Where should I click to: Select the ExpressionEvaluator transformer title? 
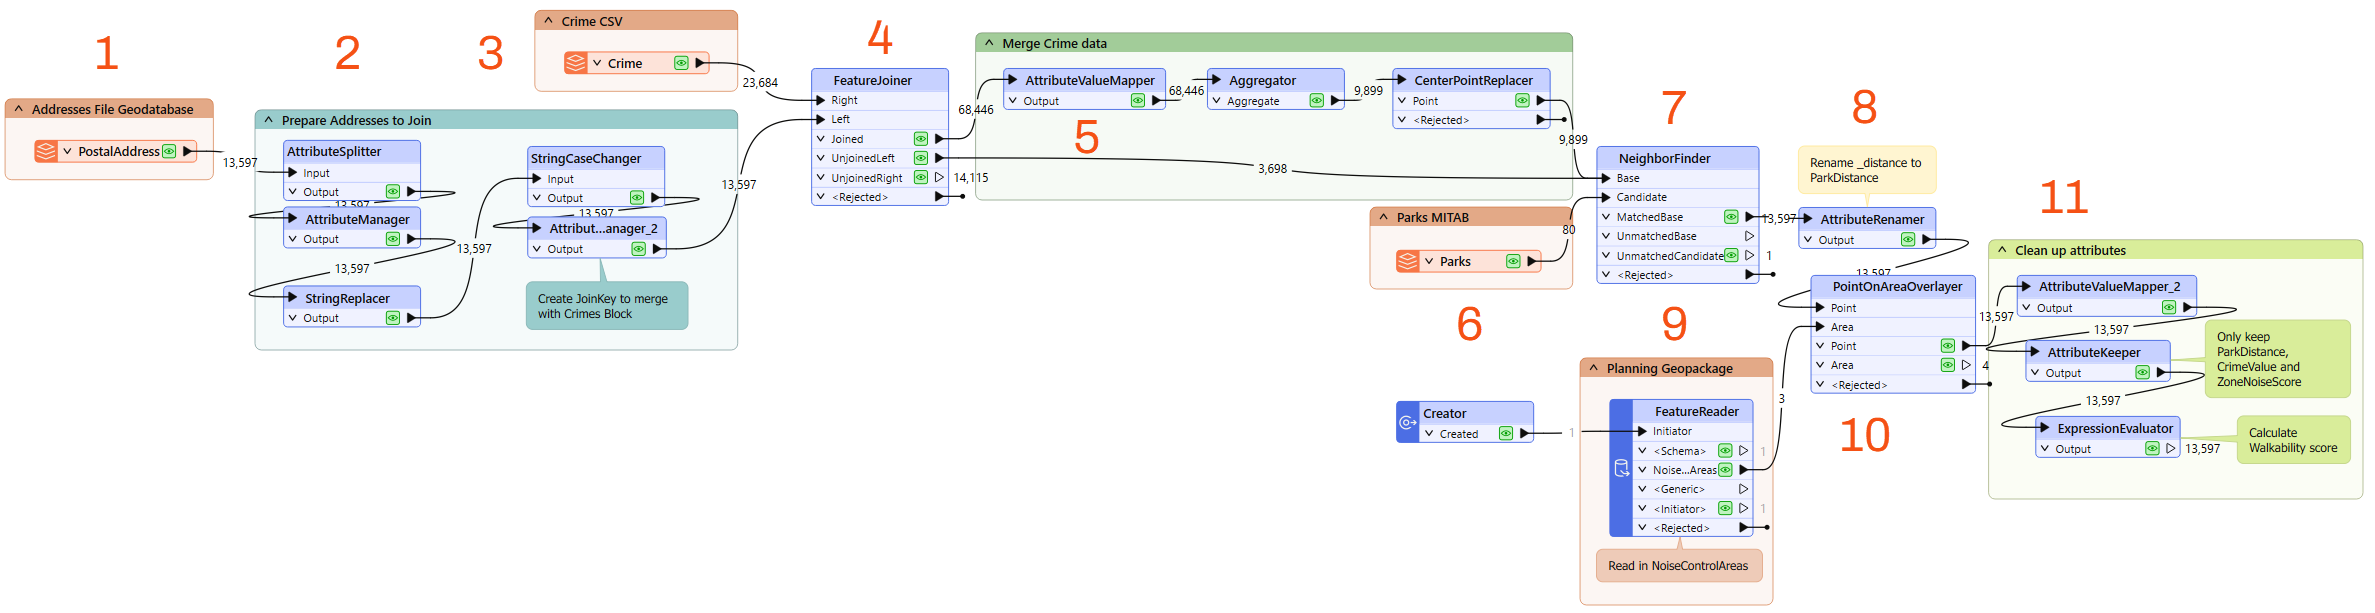point(2115,428)
